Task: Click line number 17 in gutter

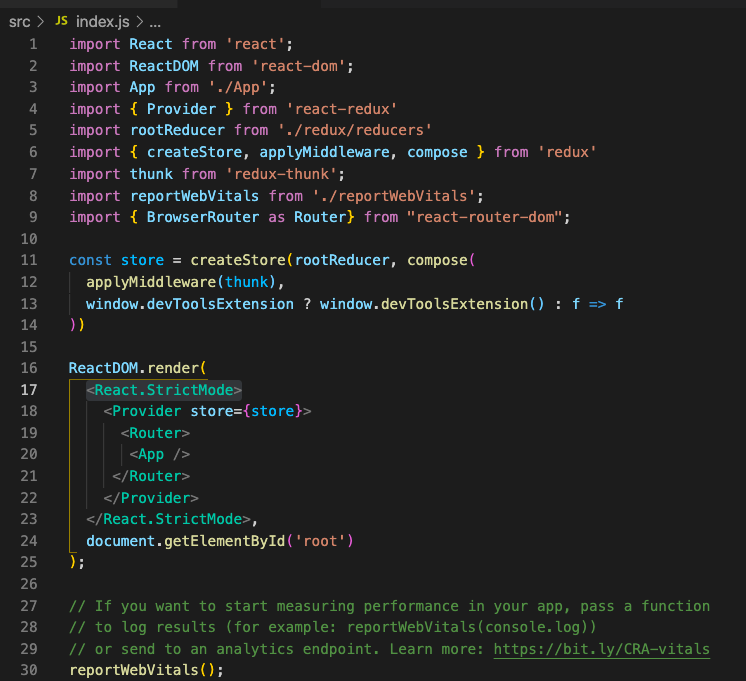Action: click(x=29, y=390)
